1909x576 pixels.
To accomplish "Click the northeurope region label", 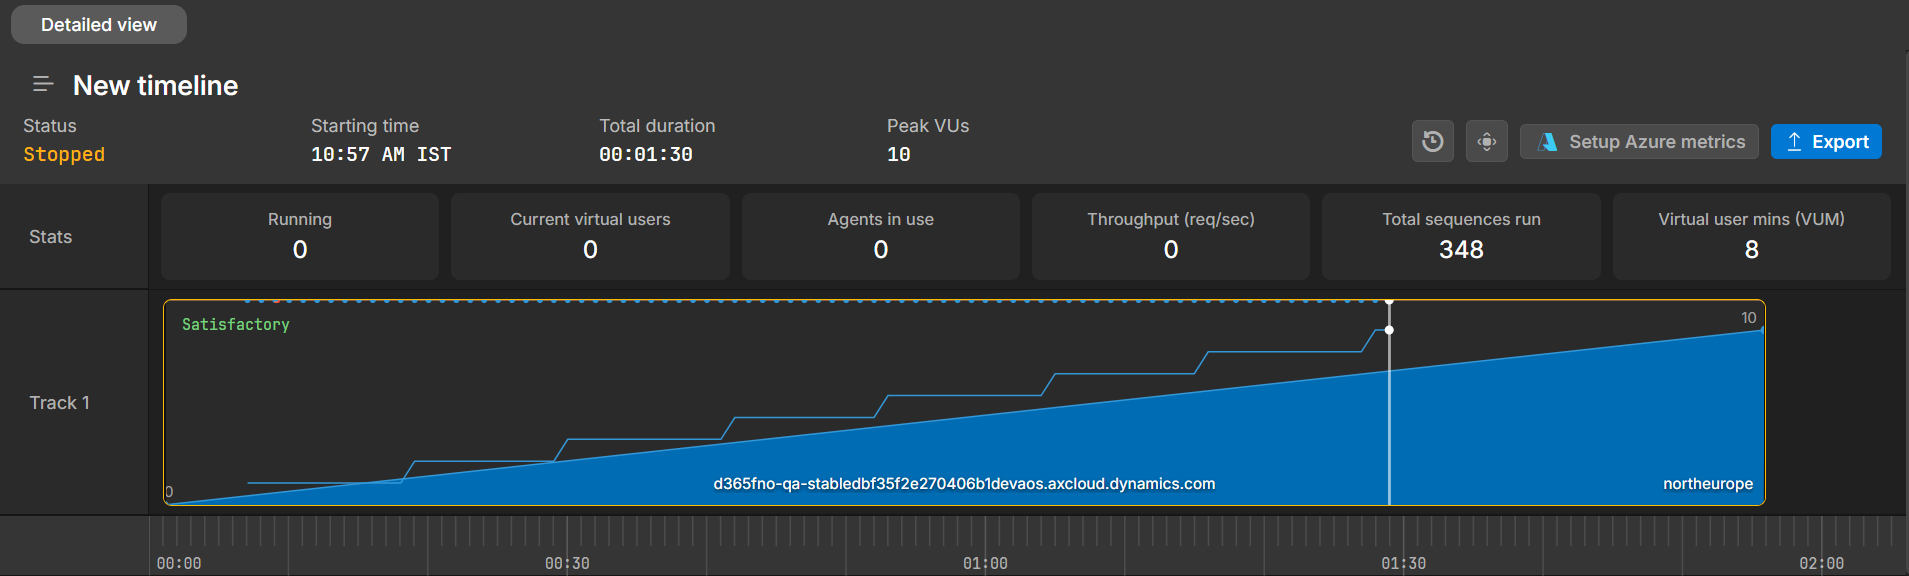I will click(1707, 484).
